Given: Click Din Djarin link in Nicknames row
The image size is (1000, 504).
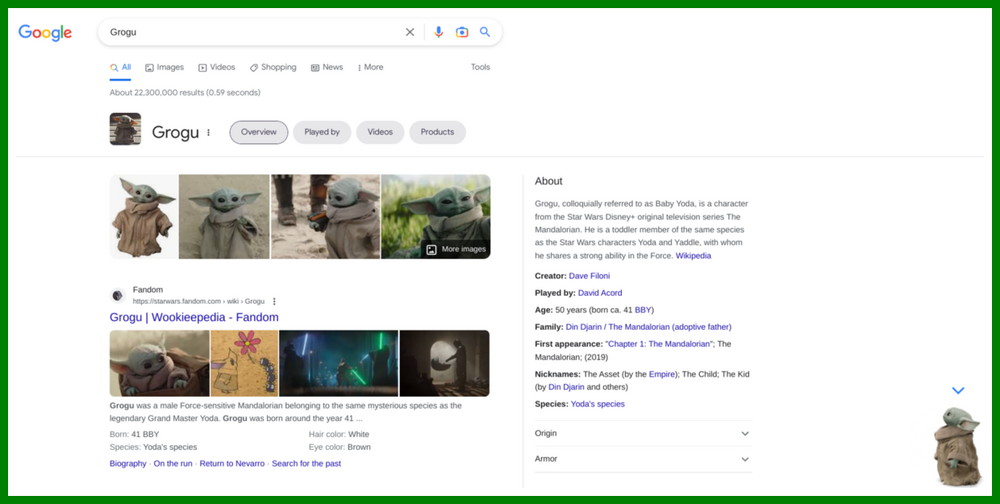Looking at the screenshot, I should point(566,387).
